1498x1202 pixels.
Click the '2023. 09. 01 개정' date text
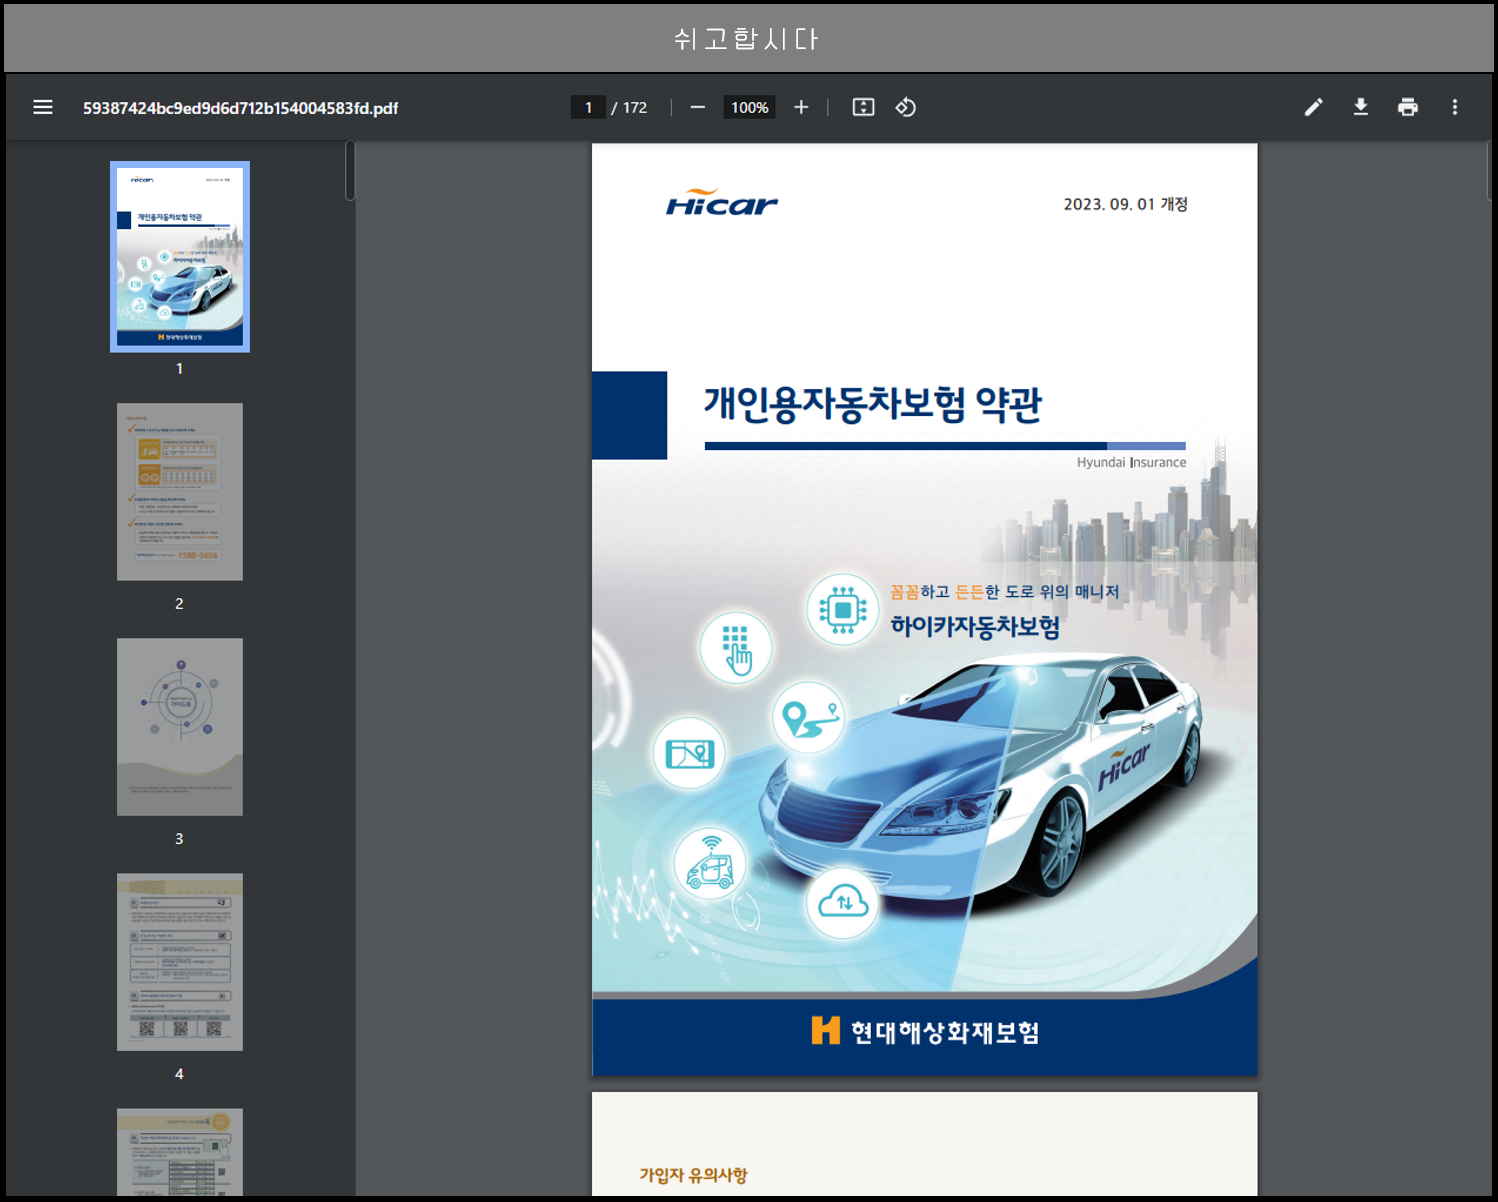pyautogui.click(x=1125, y=204)
